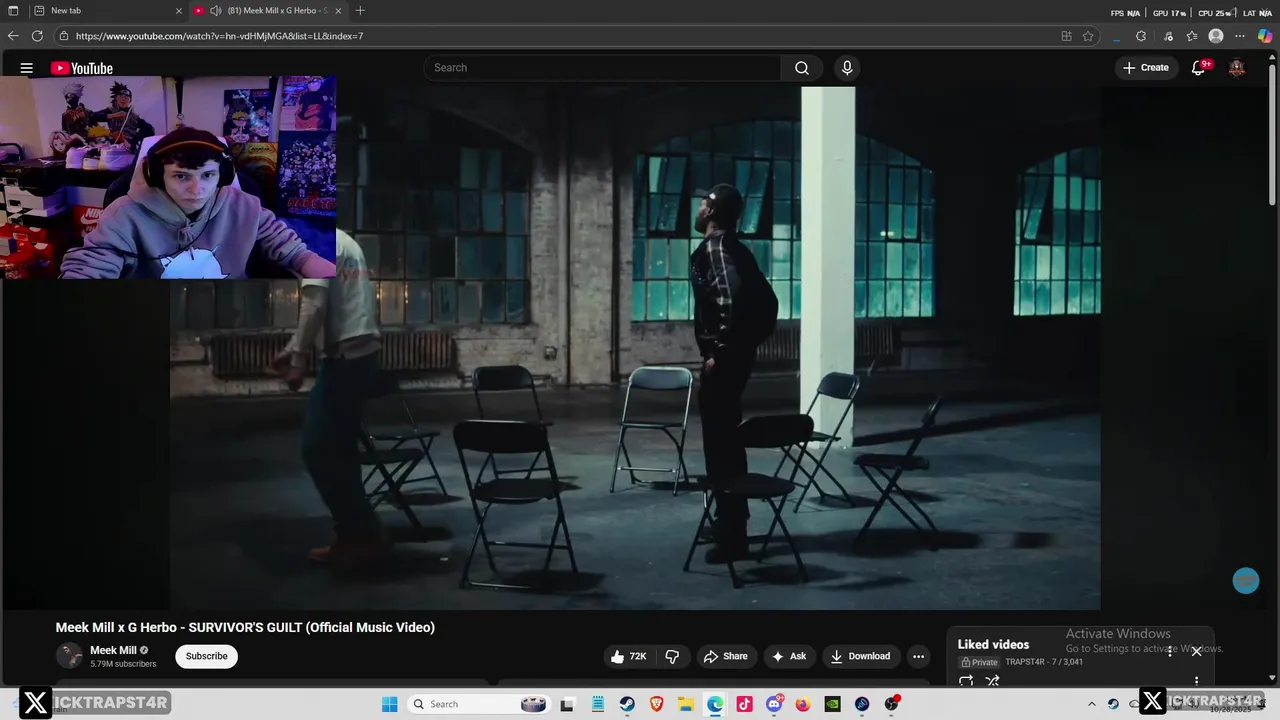This screenshot has height=720, width=1280.
Task: Refresh the YouTube page
Action: (x=37, y=36)
